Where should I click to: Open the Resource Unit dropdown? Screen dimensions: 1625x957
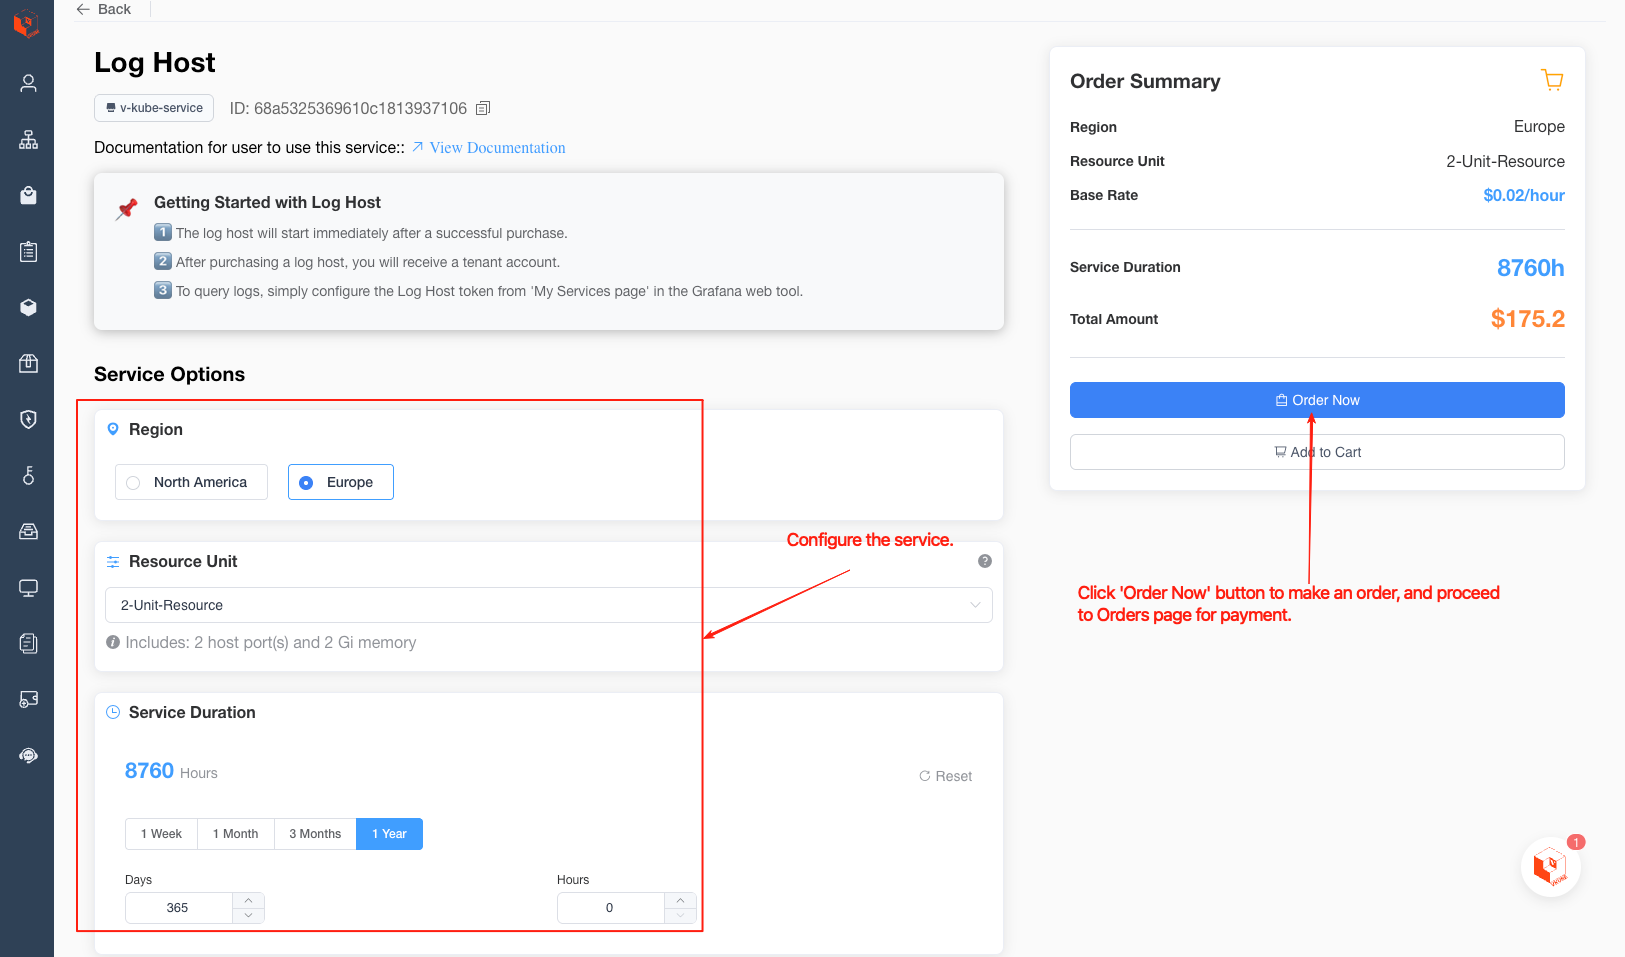548,605
